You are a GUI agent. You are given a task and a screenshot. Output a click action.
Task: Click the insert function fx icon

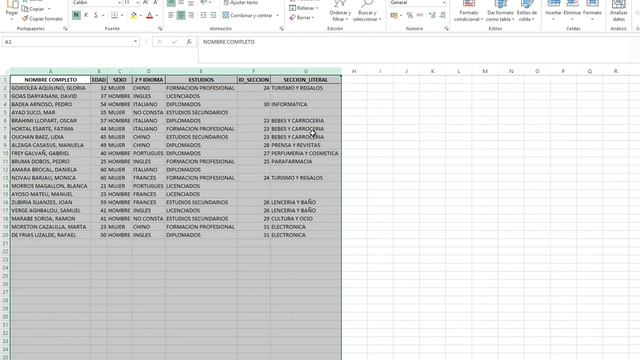pos(189,42)
